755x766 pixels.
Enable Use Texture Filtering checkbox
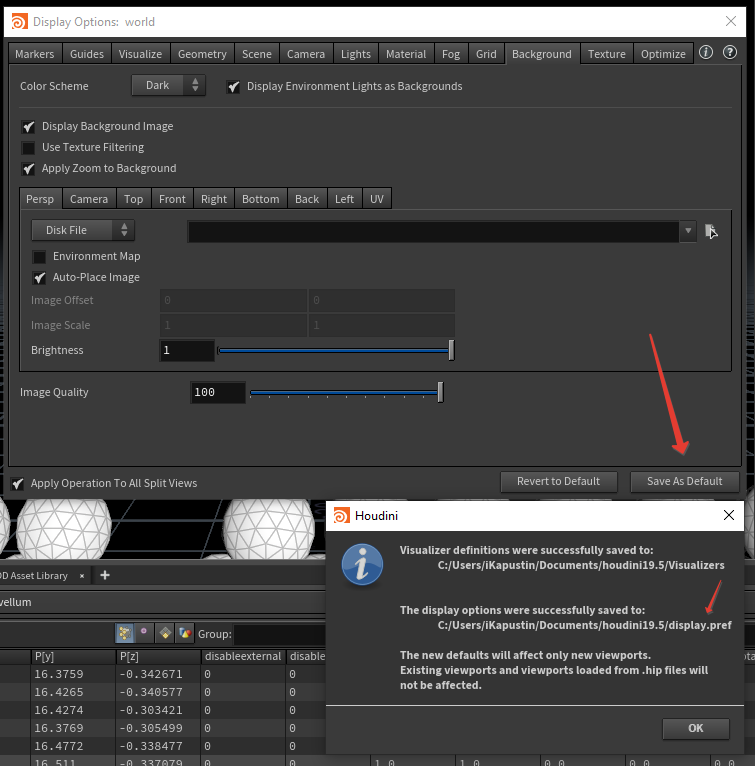pos(28,148)
